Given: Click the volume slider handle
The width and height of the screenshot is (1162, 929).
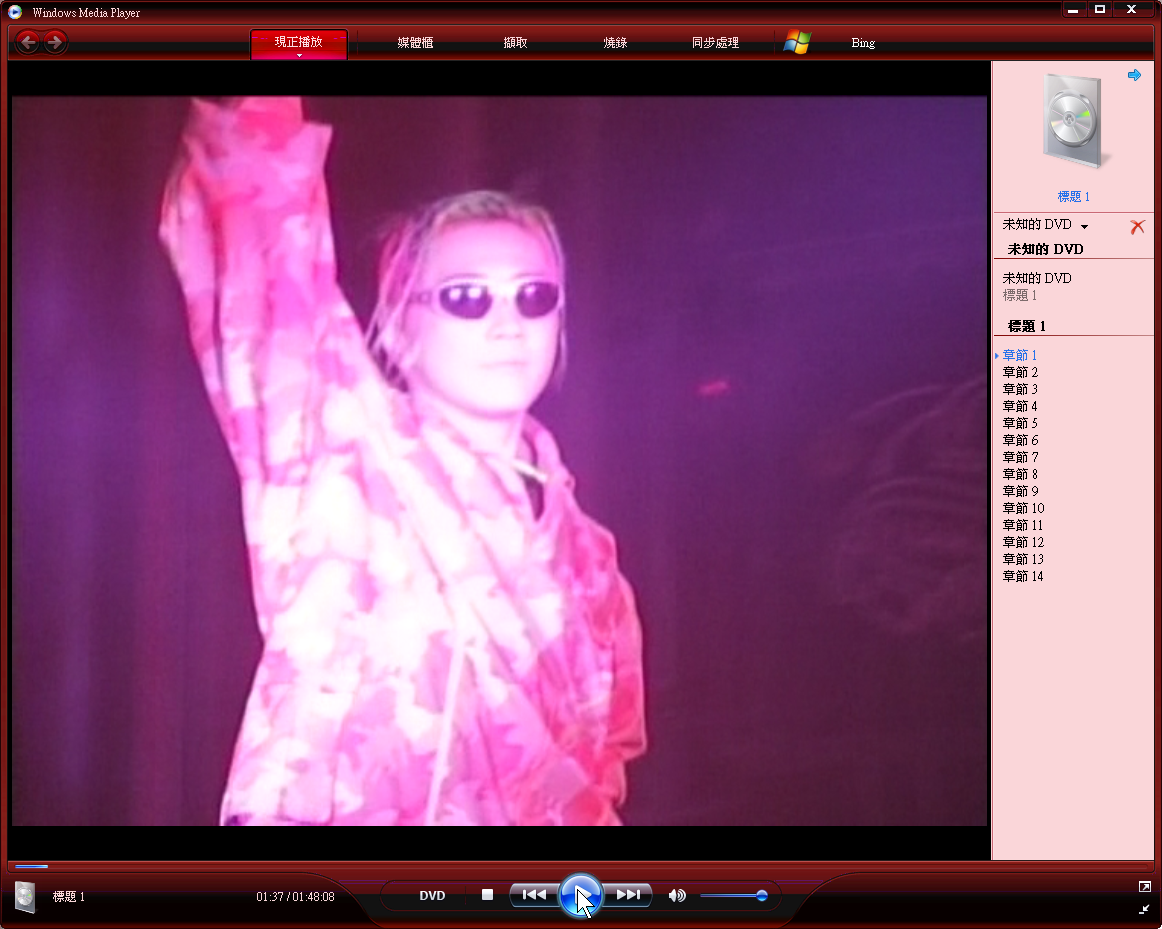Looking at the screenshot, I should coord(761,896).
